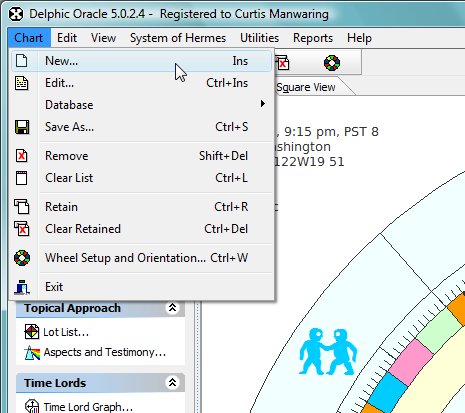465x413 pixels.
Task: Click the Remove red X icon
Action: 22,156
